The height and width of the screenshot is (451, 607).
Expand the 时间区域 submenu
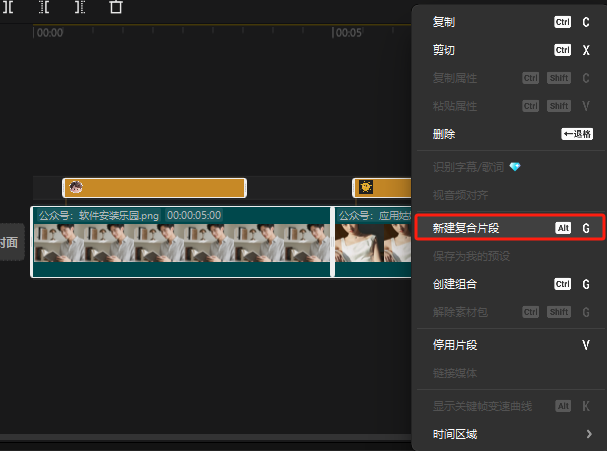pos(455,434)
